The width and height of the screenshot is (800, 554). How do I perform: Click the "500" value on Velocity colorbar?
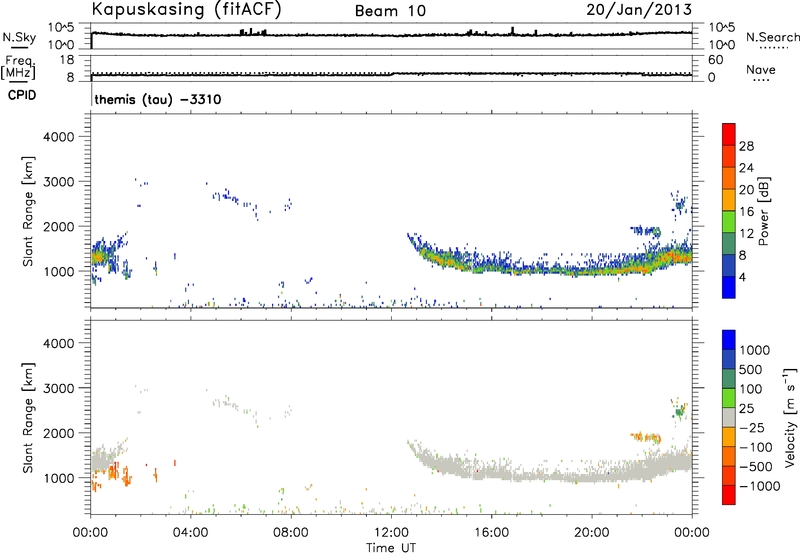click(x=751, y=370)
